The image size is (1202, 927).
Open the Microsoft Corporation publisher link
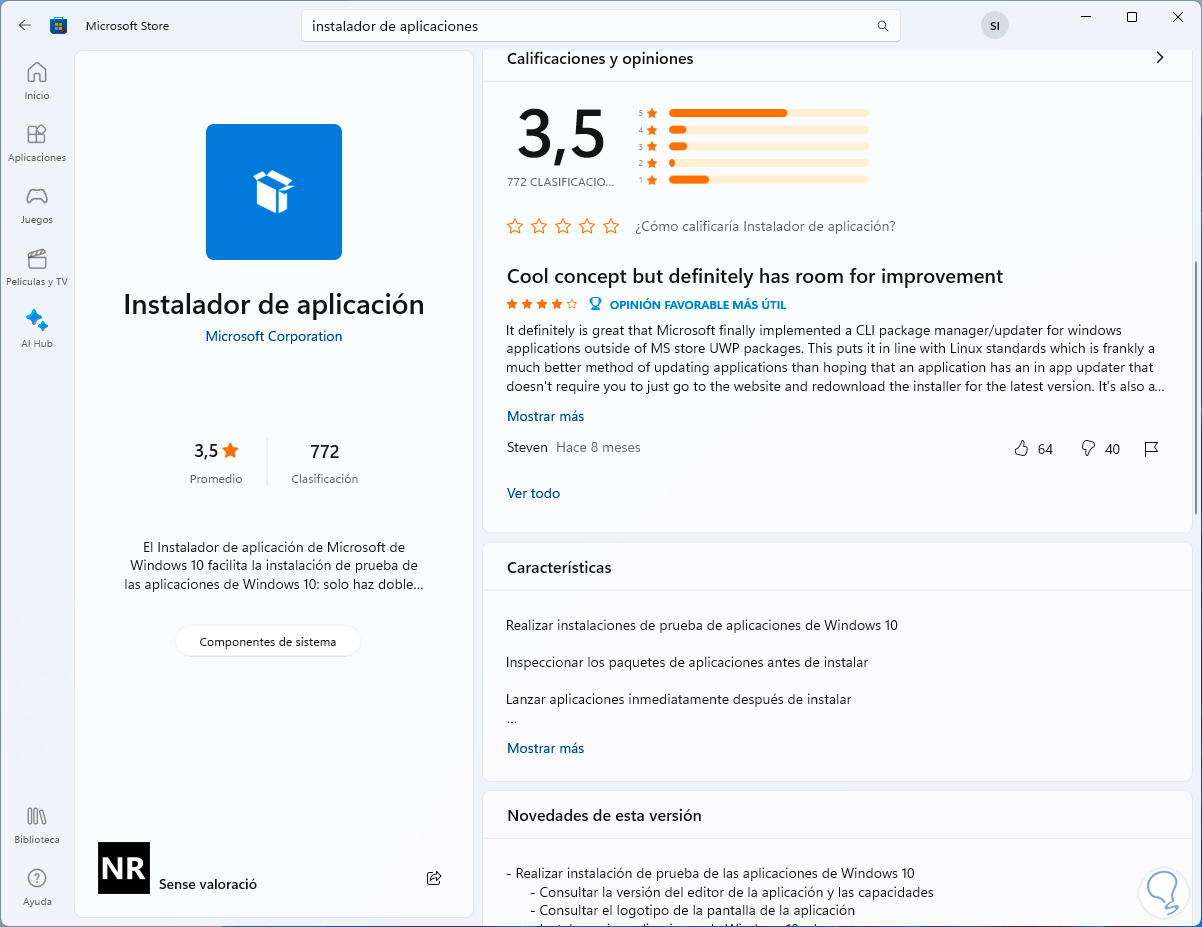pos(274,336)
